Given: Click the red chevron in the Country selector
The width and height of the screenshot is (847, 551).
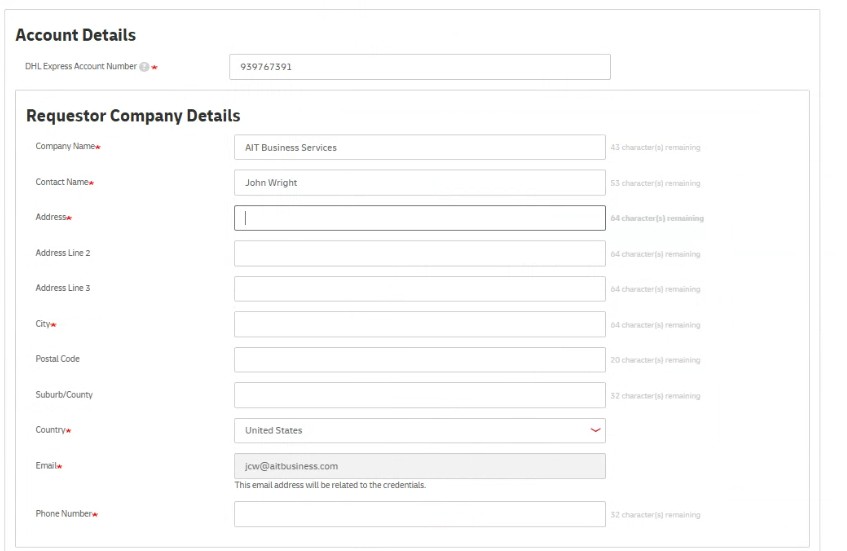Looking at the screenshot, I should [x=596, y=431].
